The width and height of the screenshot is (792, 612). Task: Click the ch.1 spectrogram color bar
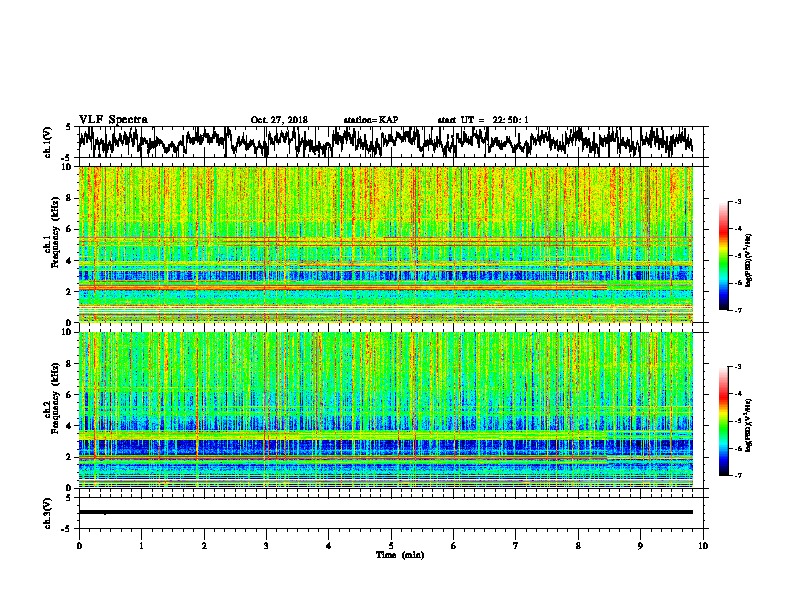pos(723,256)
